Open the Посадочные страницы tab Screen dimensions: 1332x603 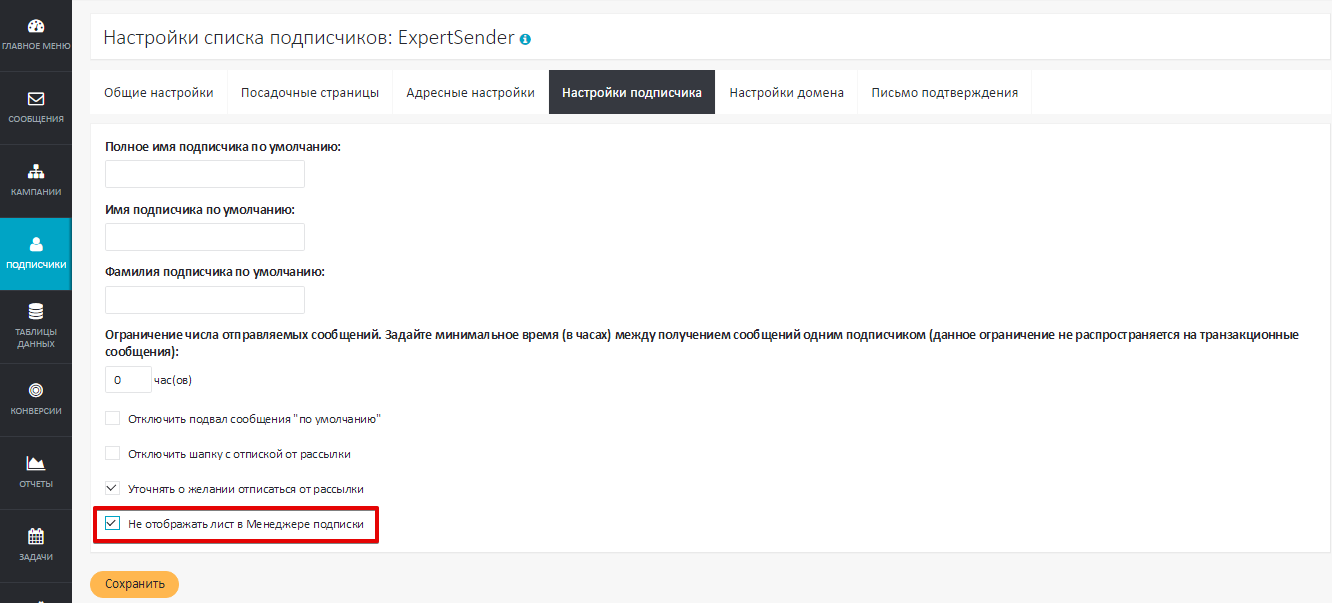point(309,93)
